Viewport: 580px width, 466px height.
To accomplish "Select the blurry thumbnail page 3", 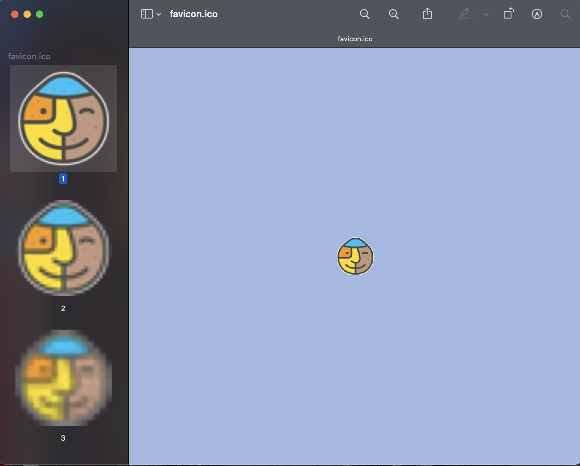I will [64, 378].
